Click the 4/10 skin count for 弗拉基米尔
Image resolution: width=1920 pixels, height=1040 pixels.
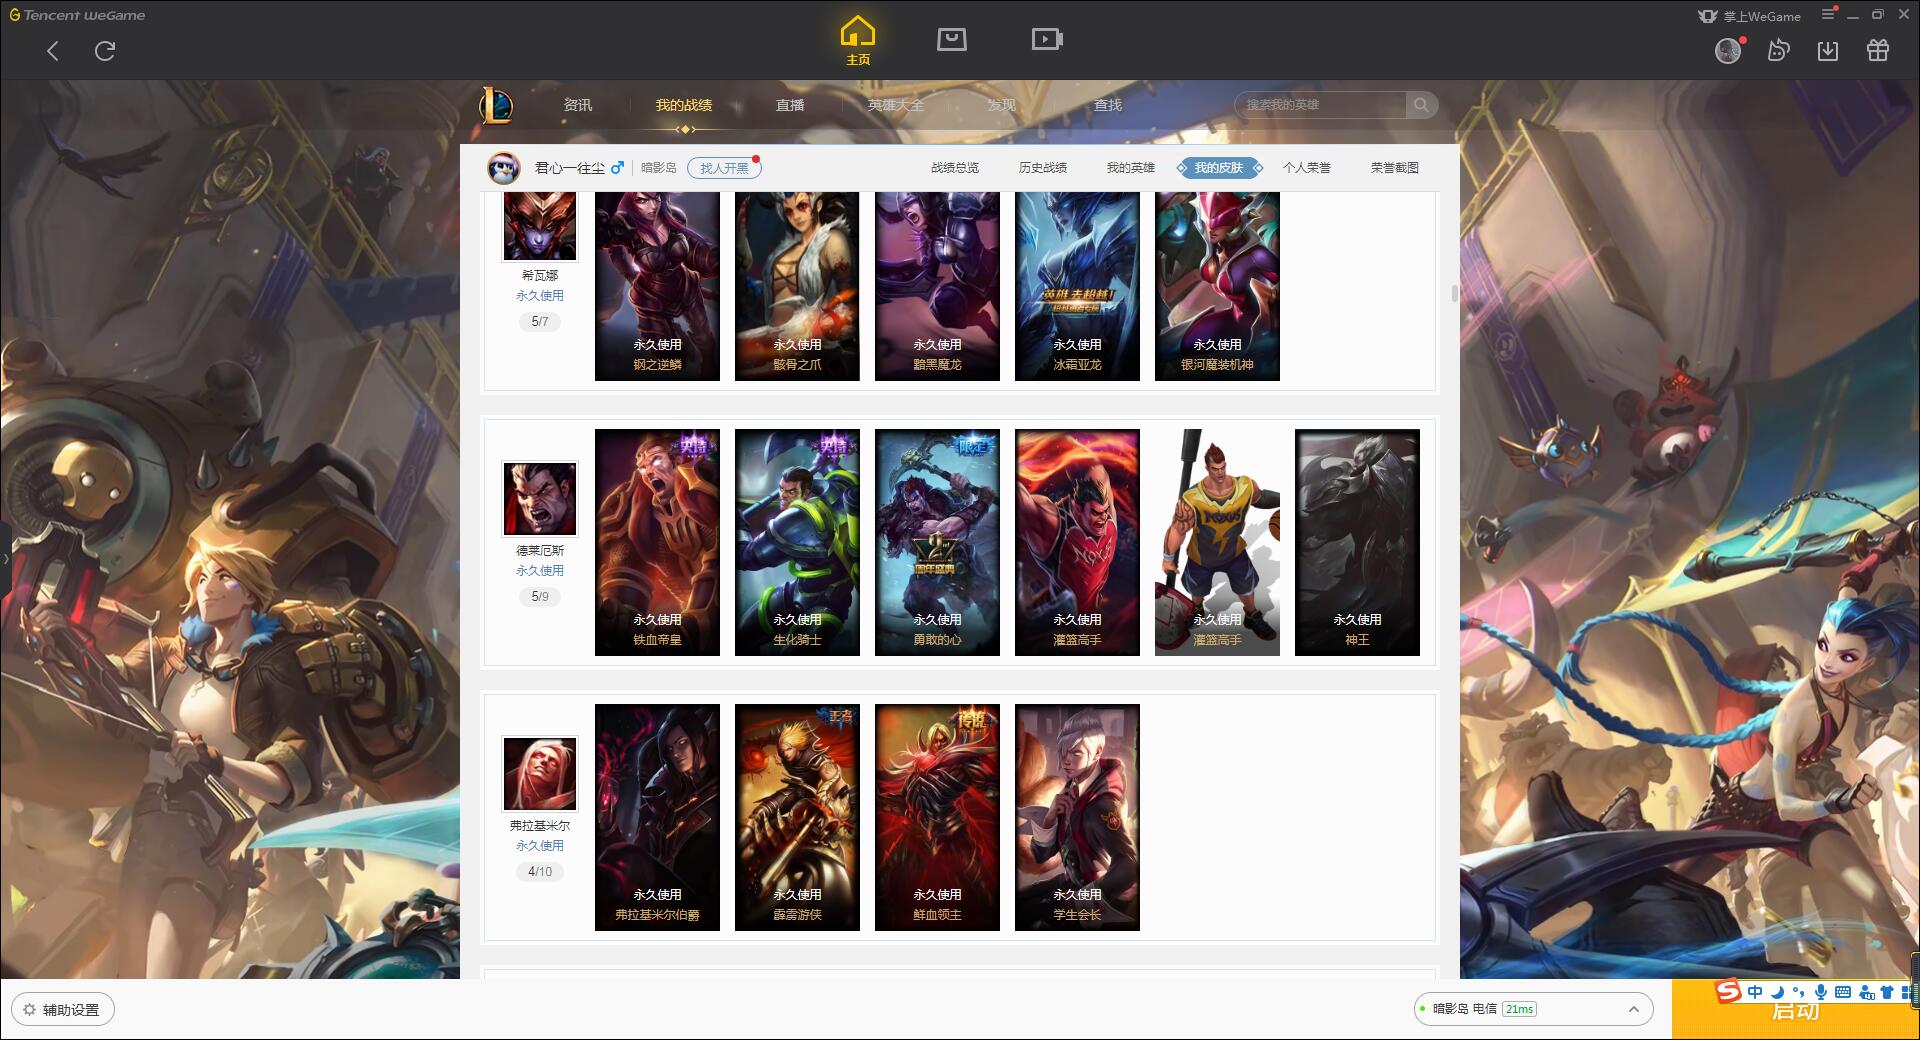click(x=540, y=872)
